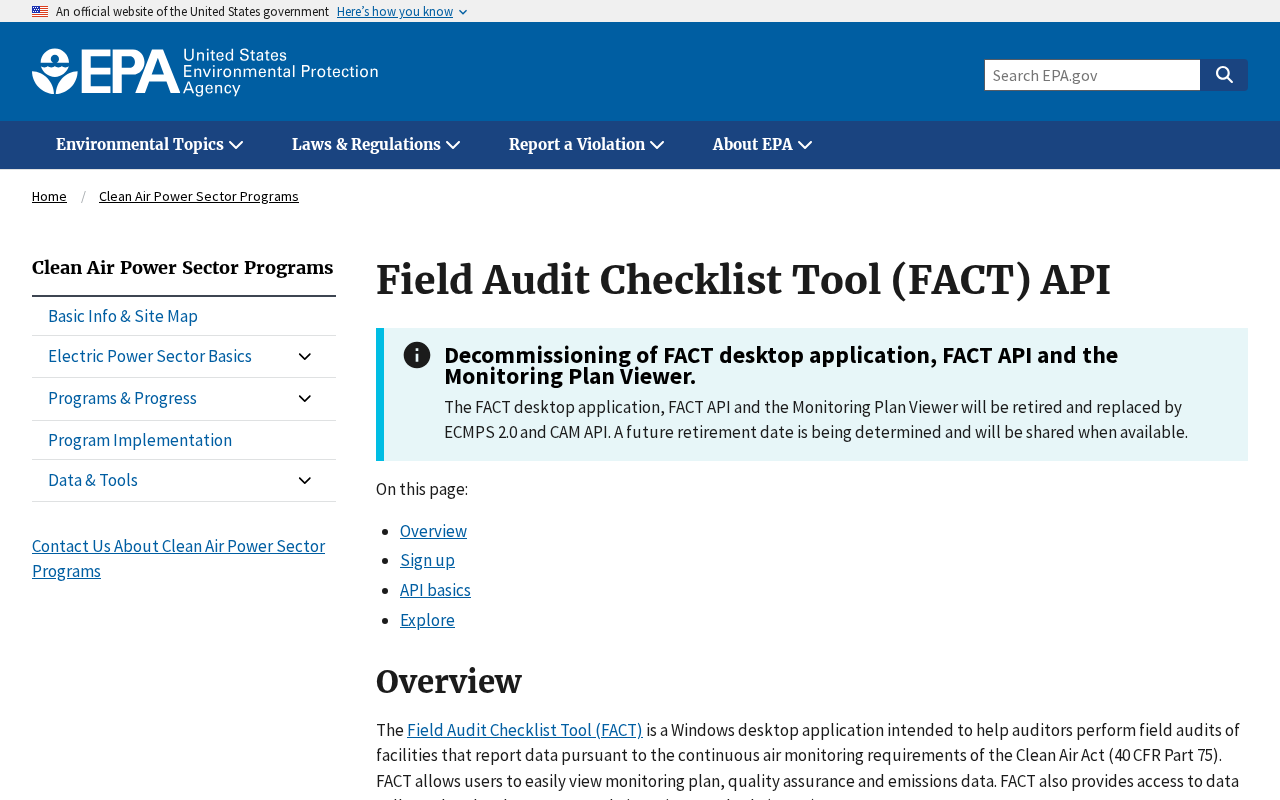Jump to Explore section

click(427, 620)
